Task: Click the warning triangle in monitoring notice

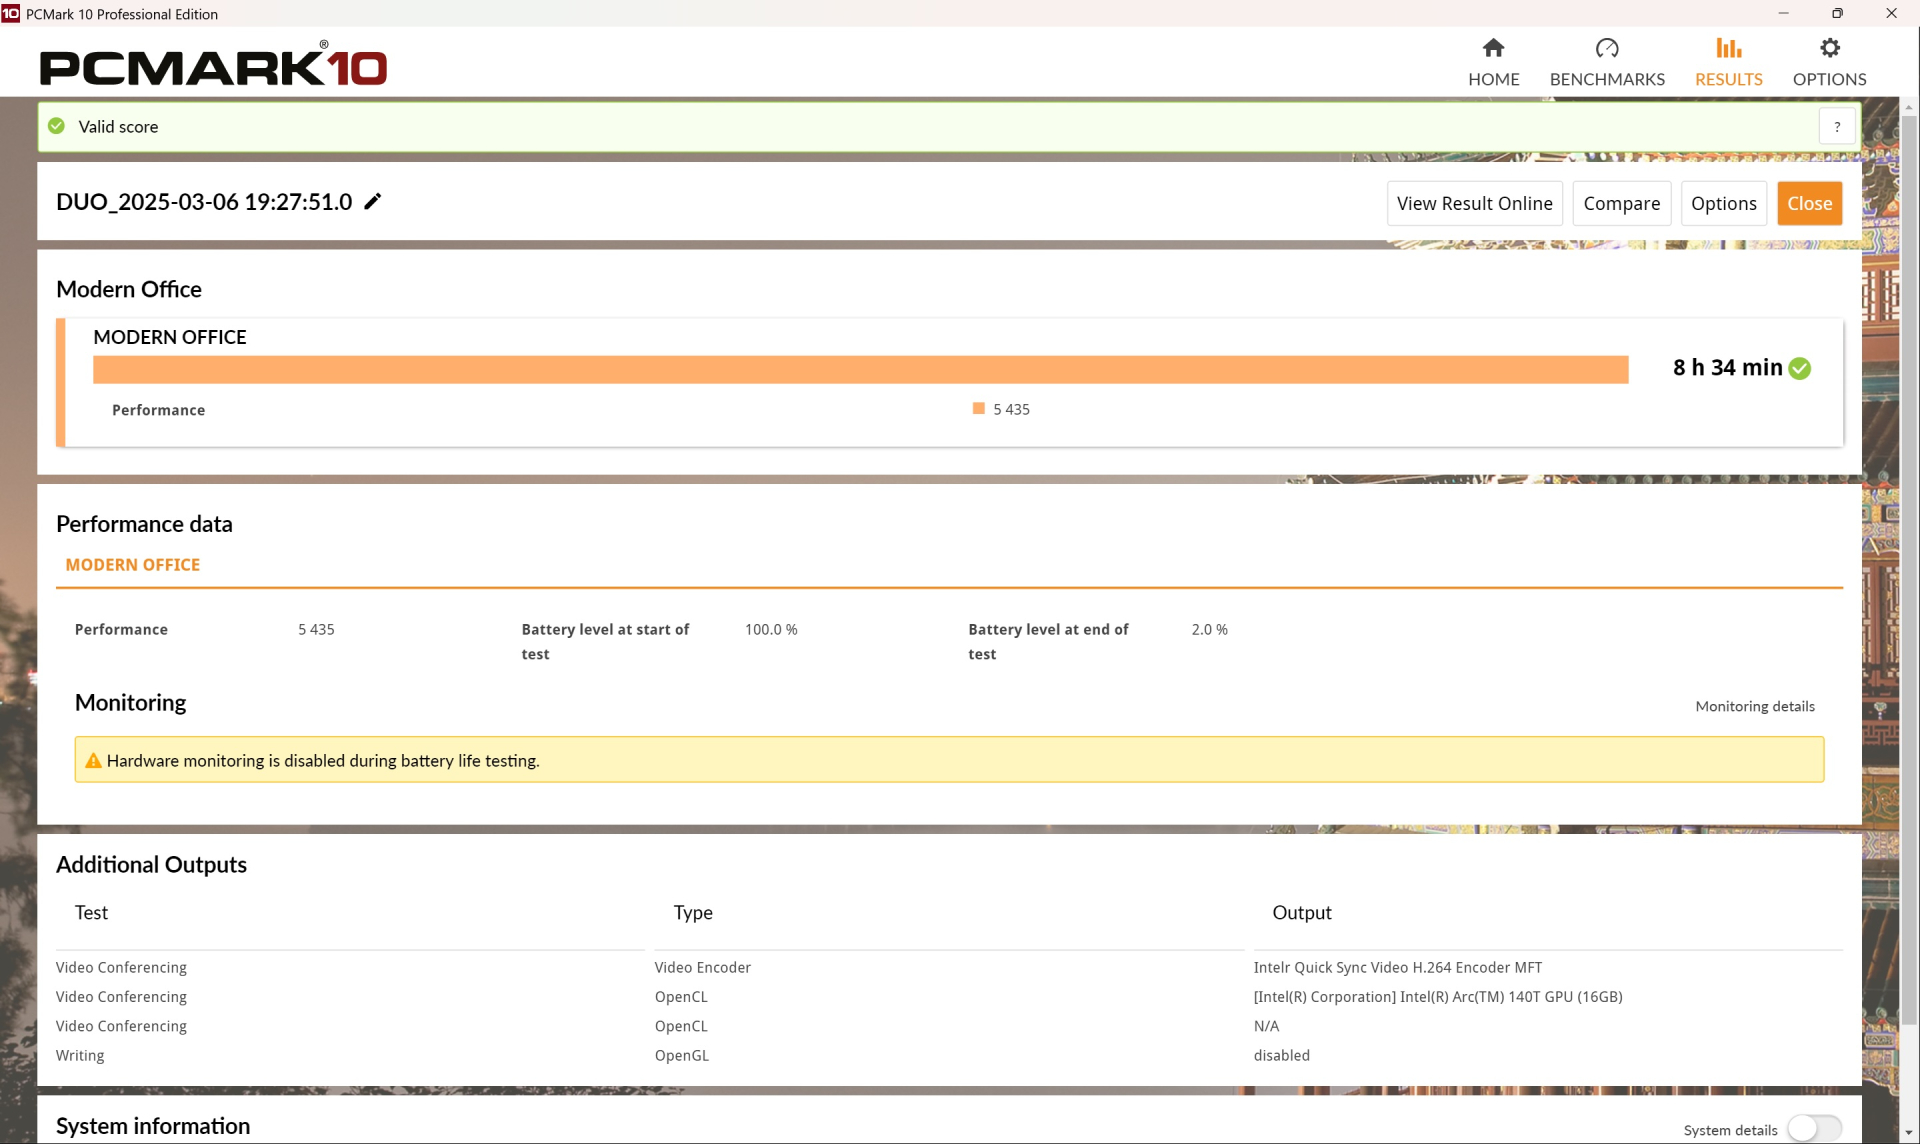Action: (93, 761)
